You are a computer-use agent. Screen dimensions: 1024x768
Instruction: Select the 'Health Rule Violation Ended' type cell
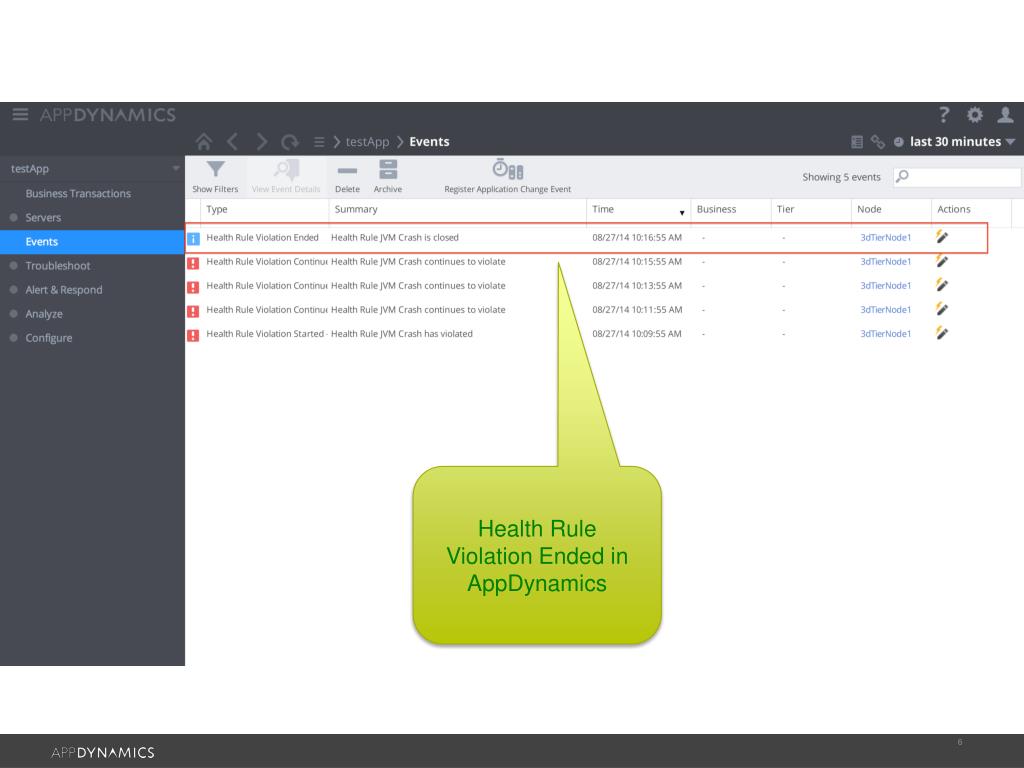(x=263, y=238)
